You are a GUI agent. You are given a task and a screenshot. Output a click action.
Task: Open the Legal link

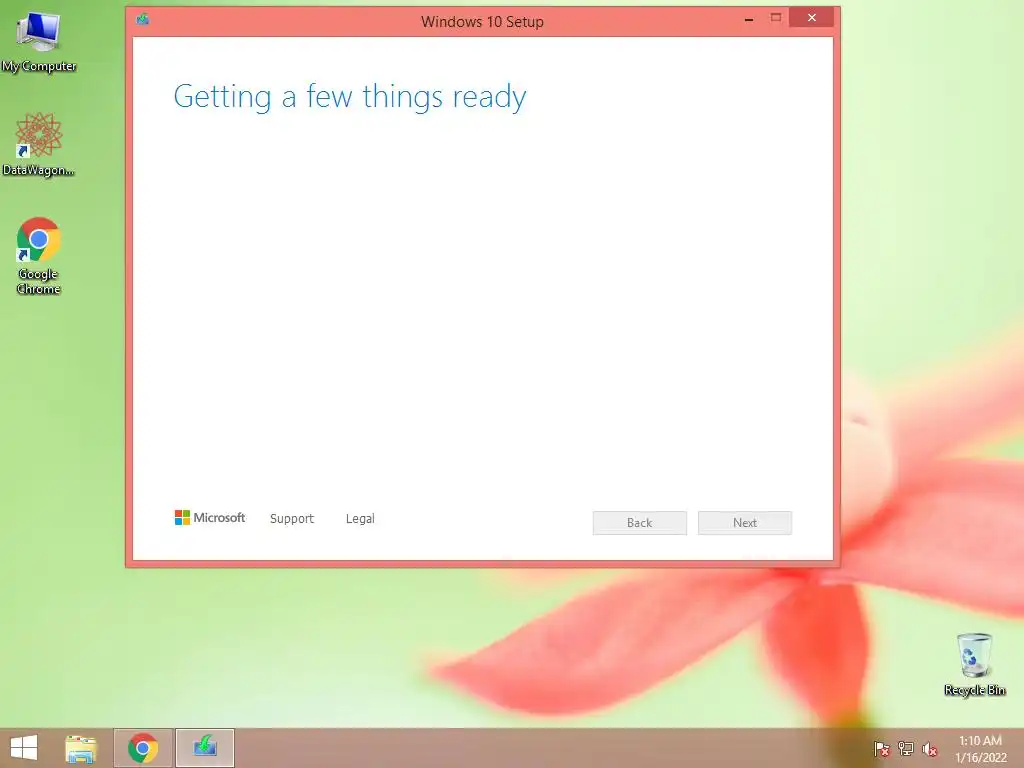360,519
